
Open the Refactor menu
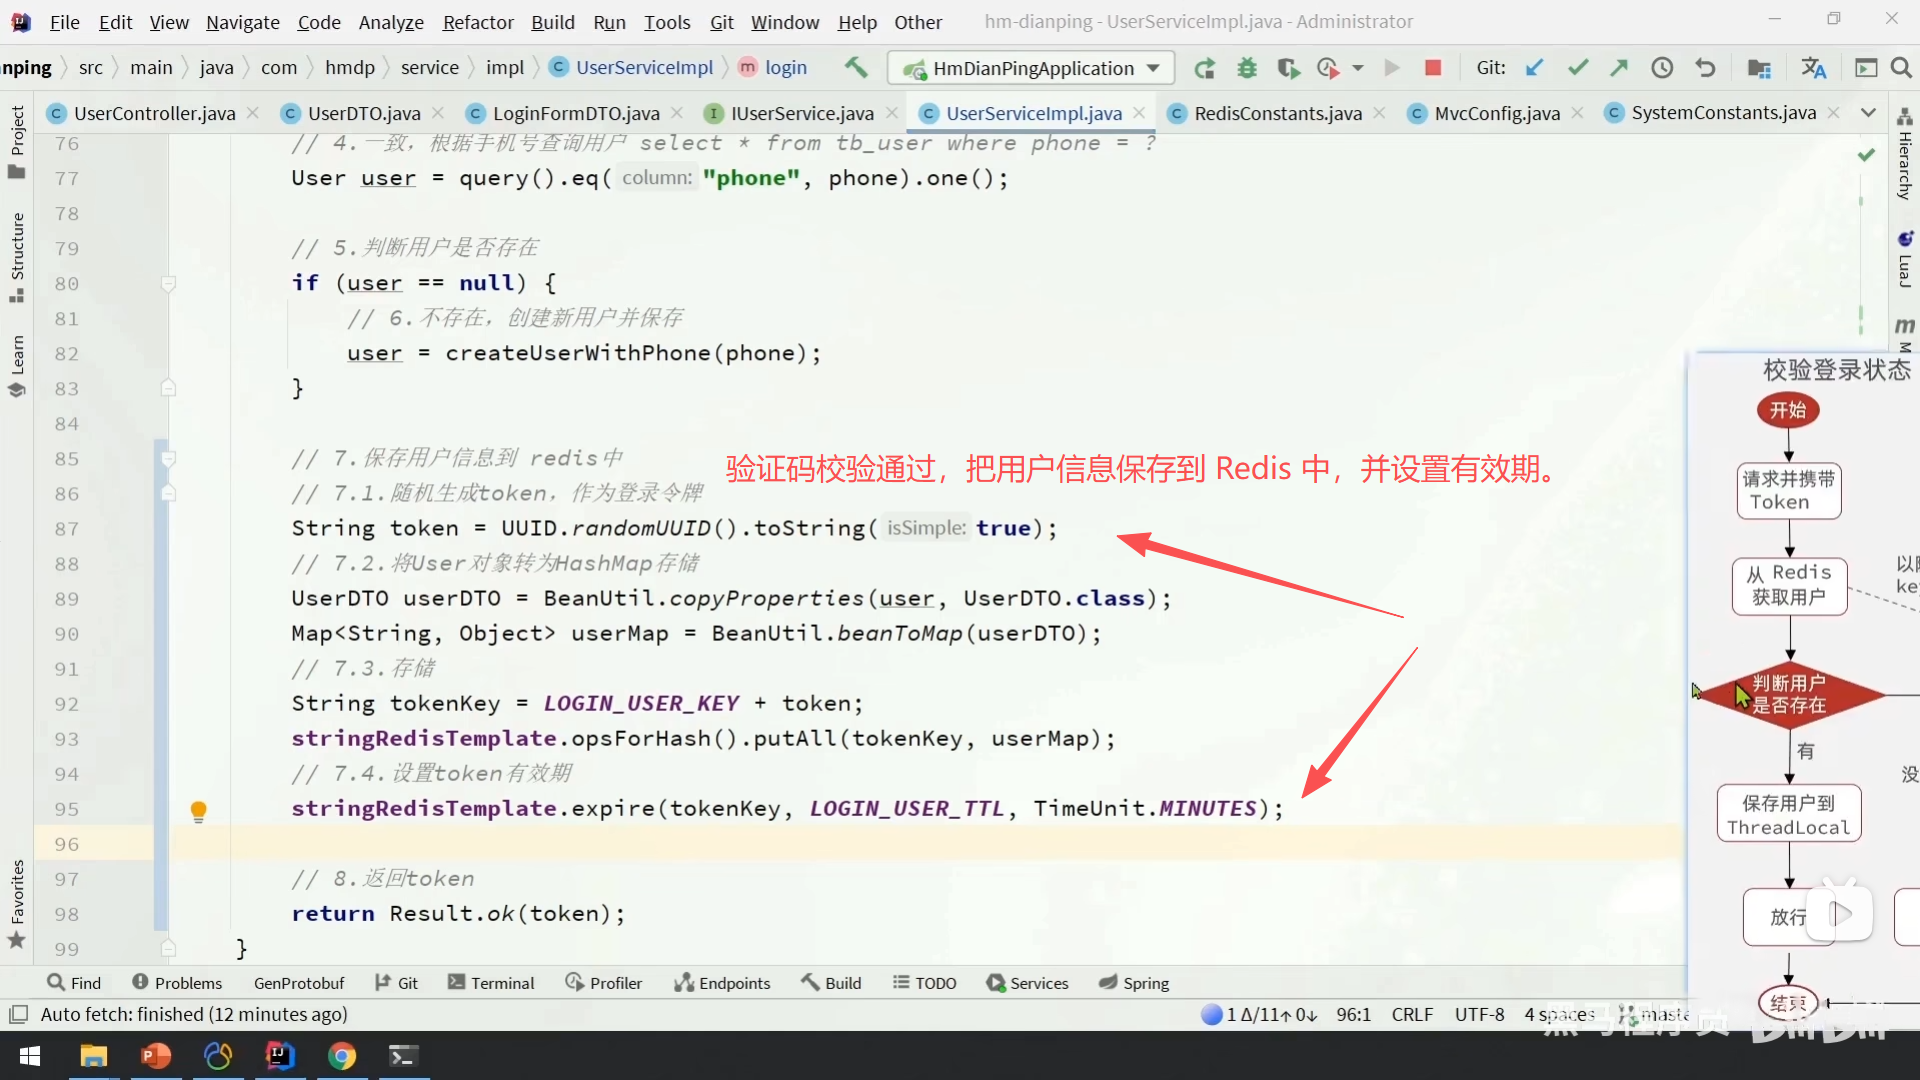(477, 22)
